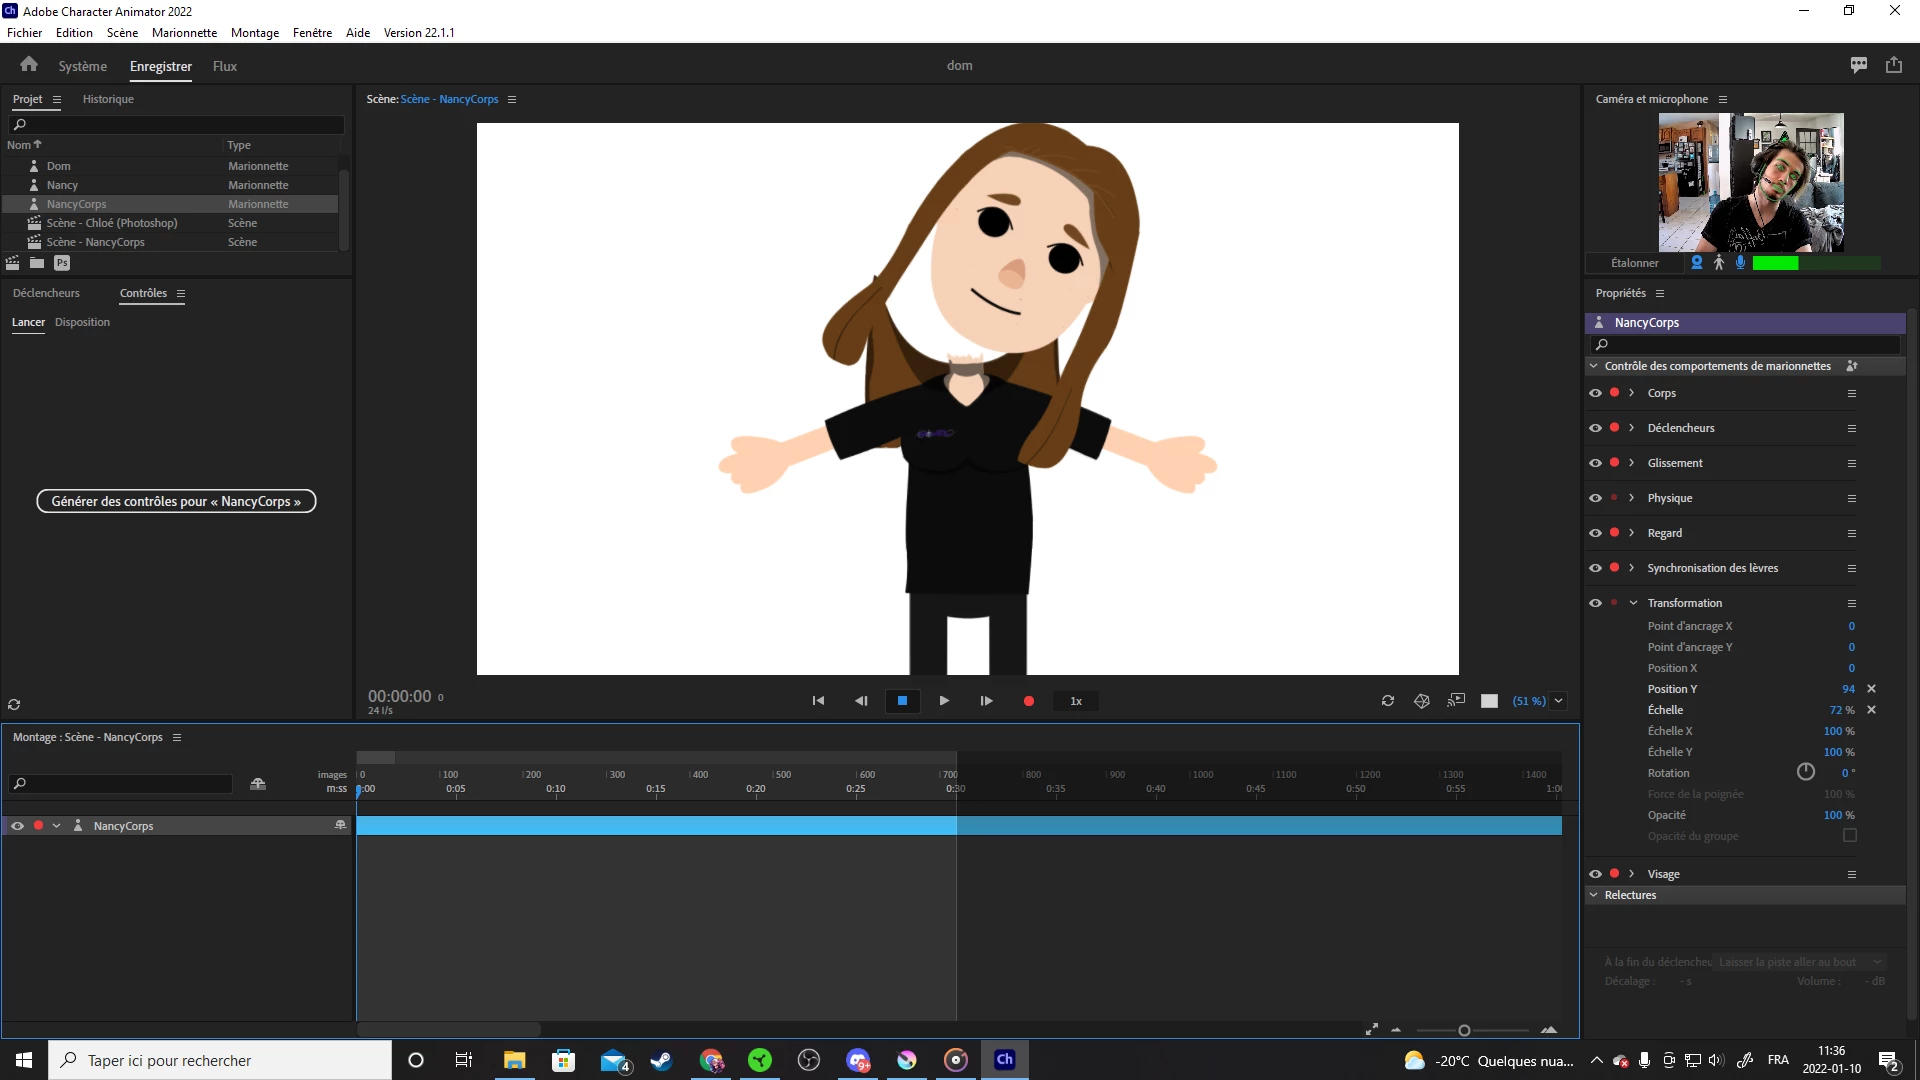Viewport: 1920px width, 1080px height.
Task: Step forward one frame
Action: 986,701
